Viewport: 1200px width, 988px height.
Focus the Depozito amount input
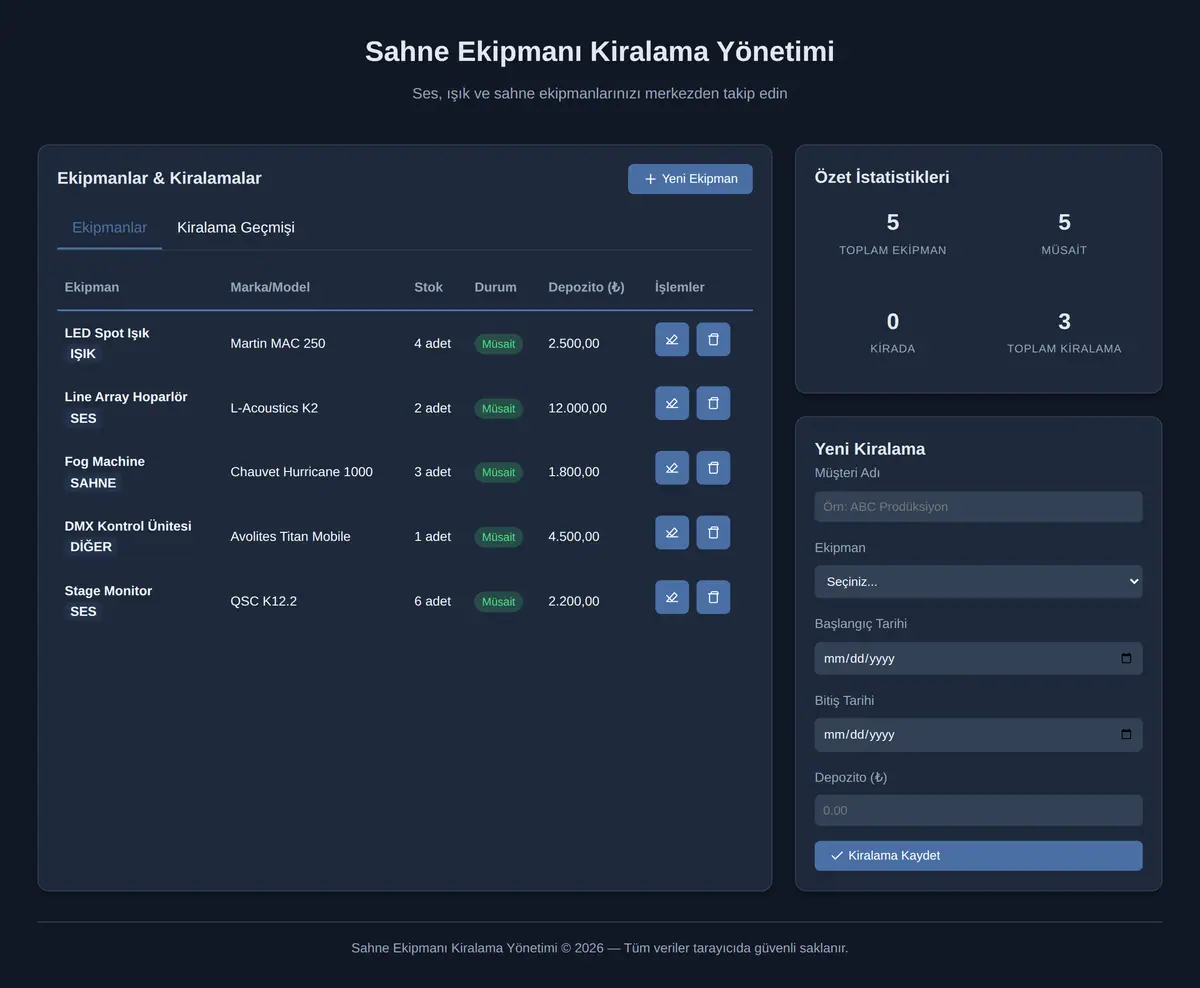[x=978, y=810]
